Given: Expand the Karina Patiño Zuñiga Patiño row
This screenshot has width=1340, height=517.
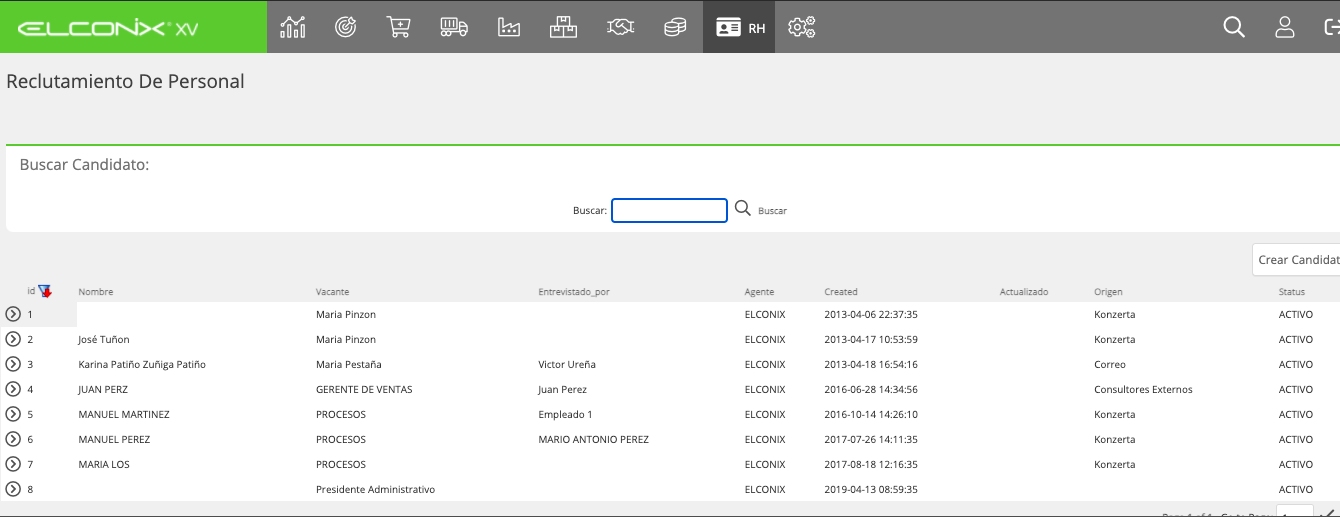Looking at the screenshot, I should [13, 364].
